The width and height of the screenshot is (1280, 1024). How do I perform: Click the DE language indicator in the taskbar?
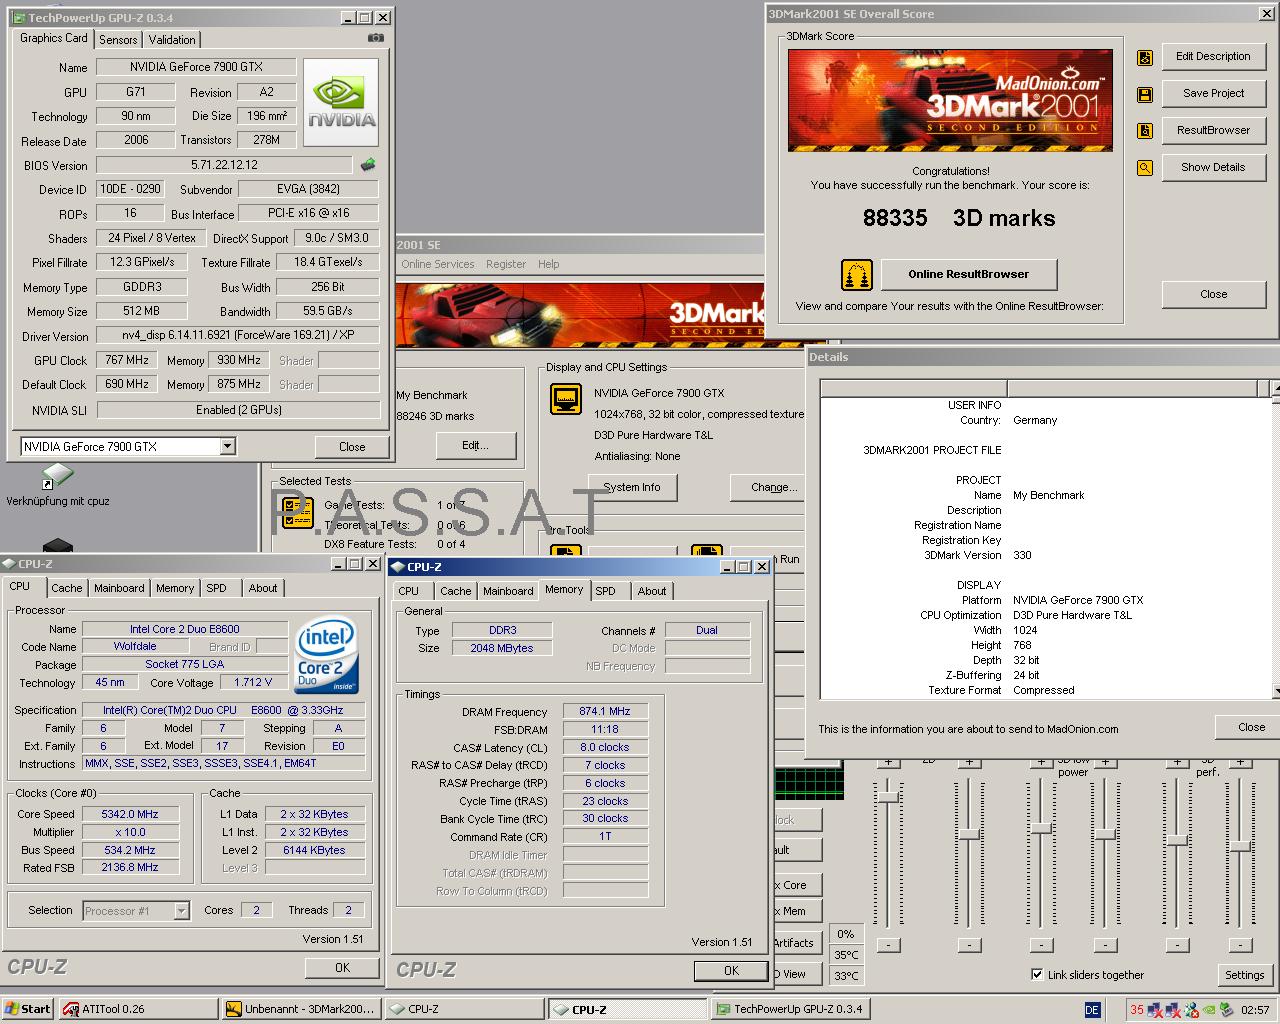(1092, 1009)
